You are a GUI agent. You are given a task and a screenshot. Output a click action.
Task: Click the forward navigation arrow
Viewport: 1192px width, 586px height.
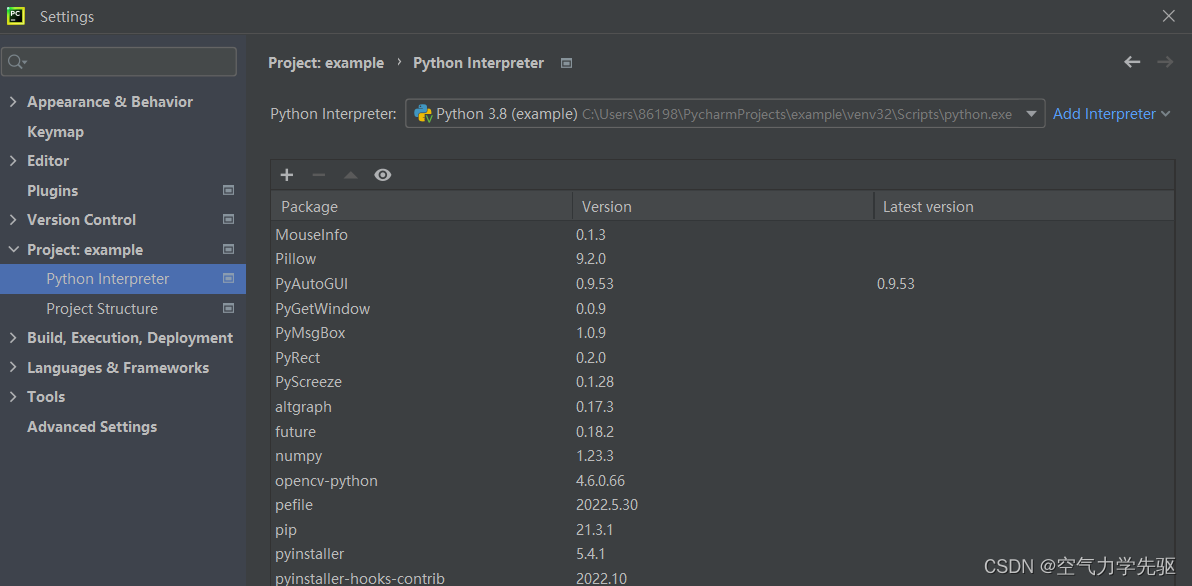click(x=1165, y=62)
